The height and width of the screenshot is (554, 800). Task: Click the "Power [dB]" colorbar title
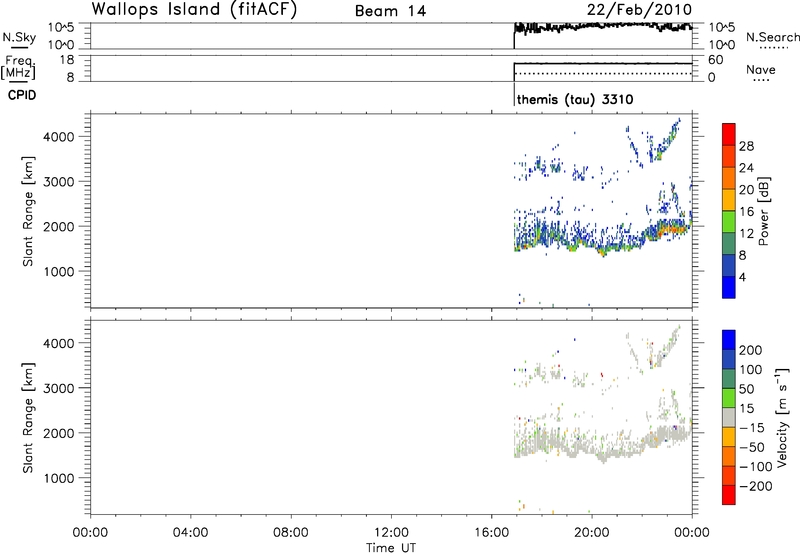pos(763,211)
